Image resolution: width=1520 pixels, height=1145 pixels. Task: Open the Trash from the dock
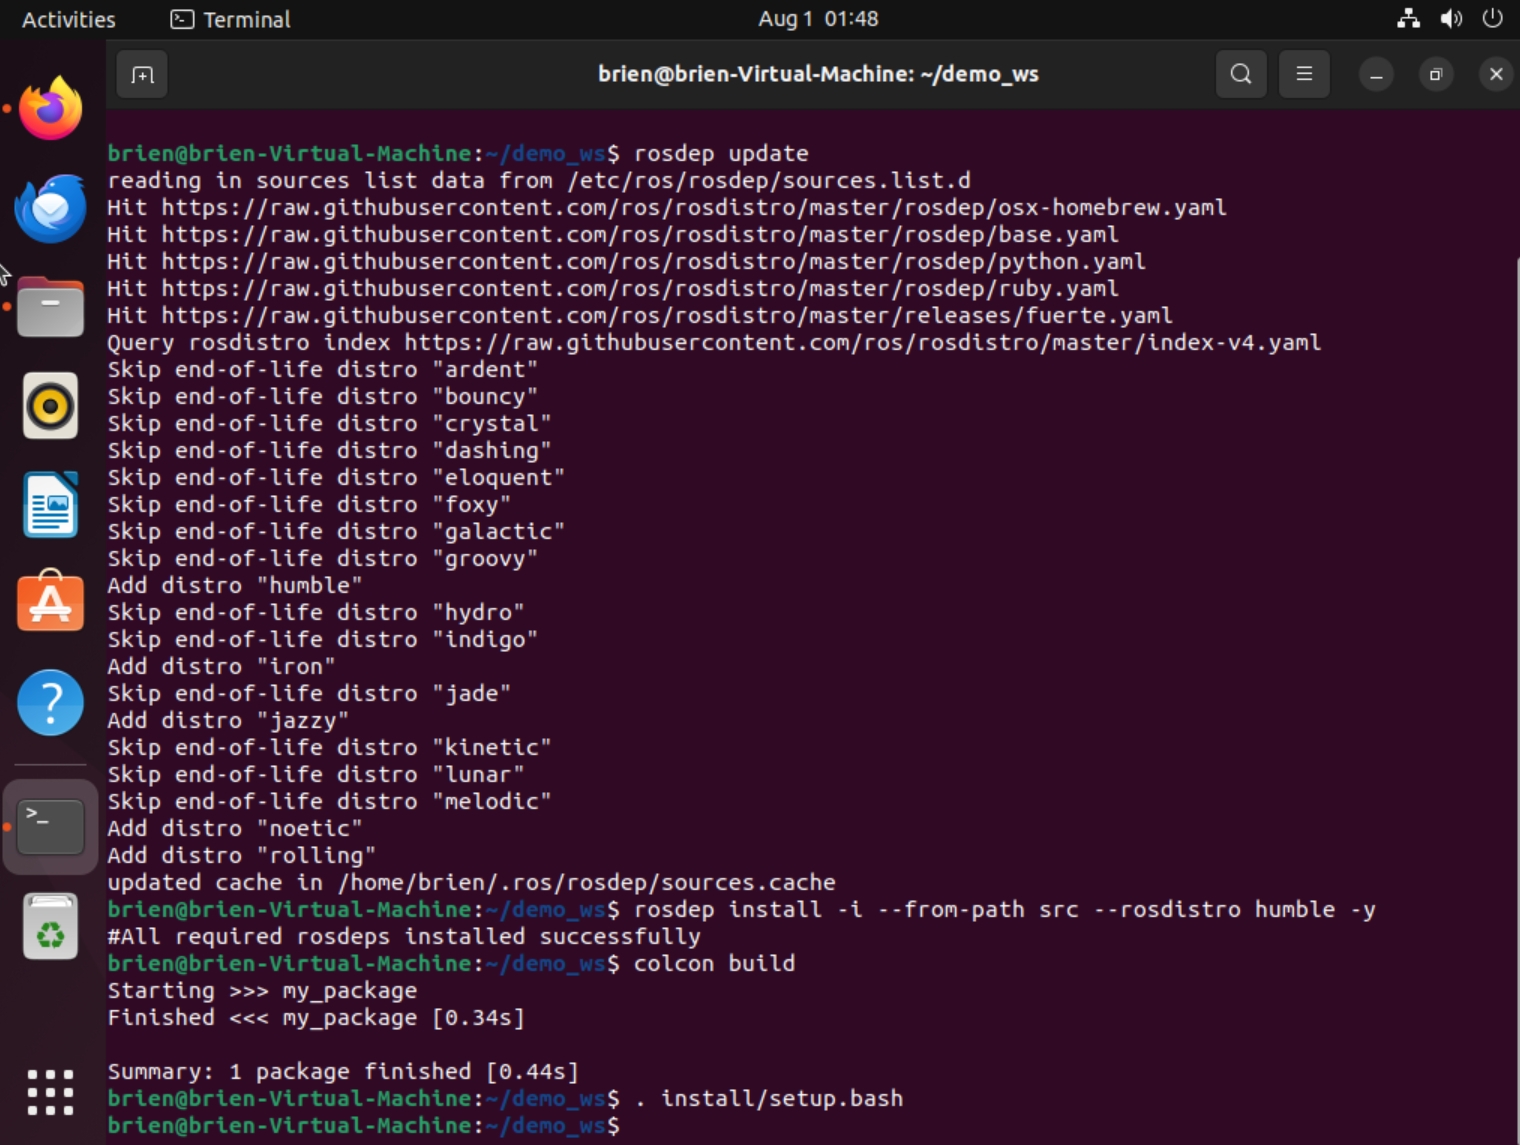click(50, 925)
